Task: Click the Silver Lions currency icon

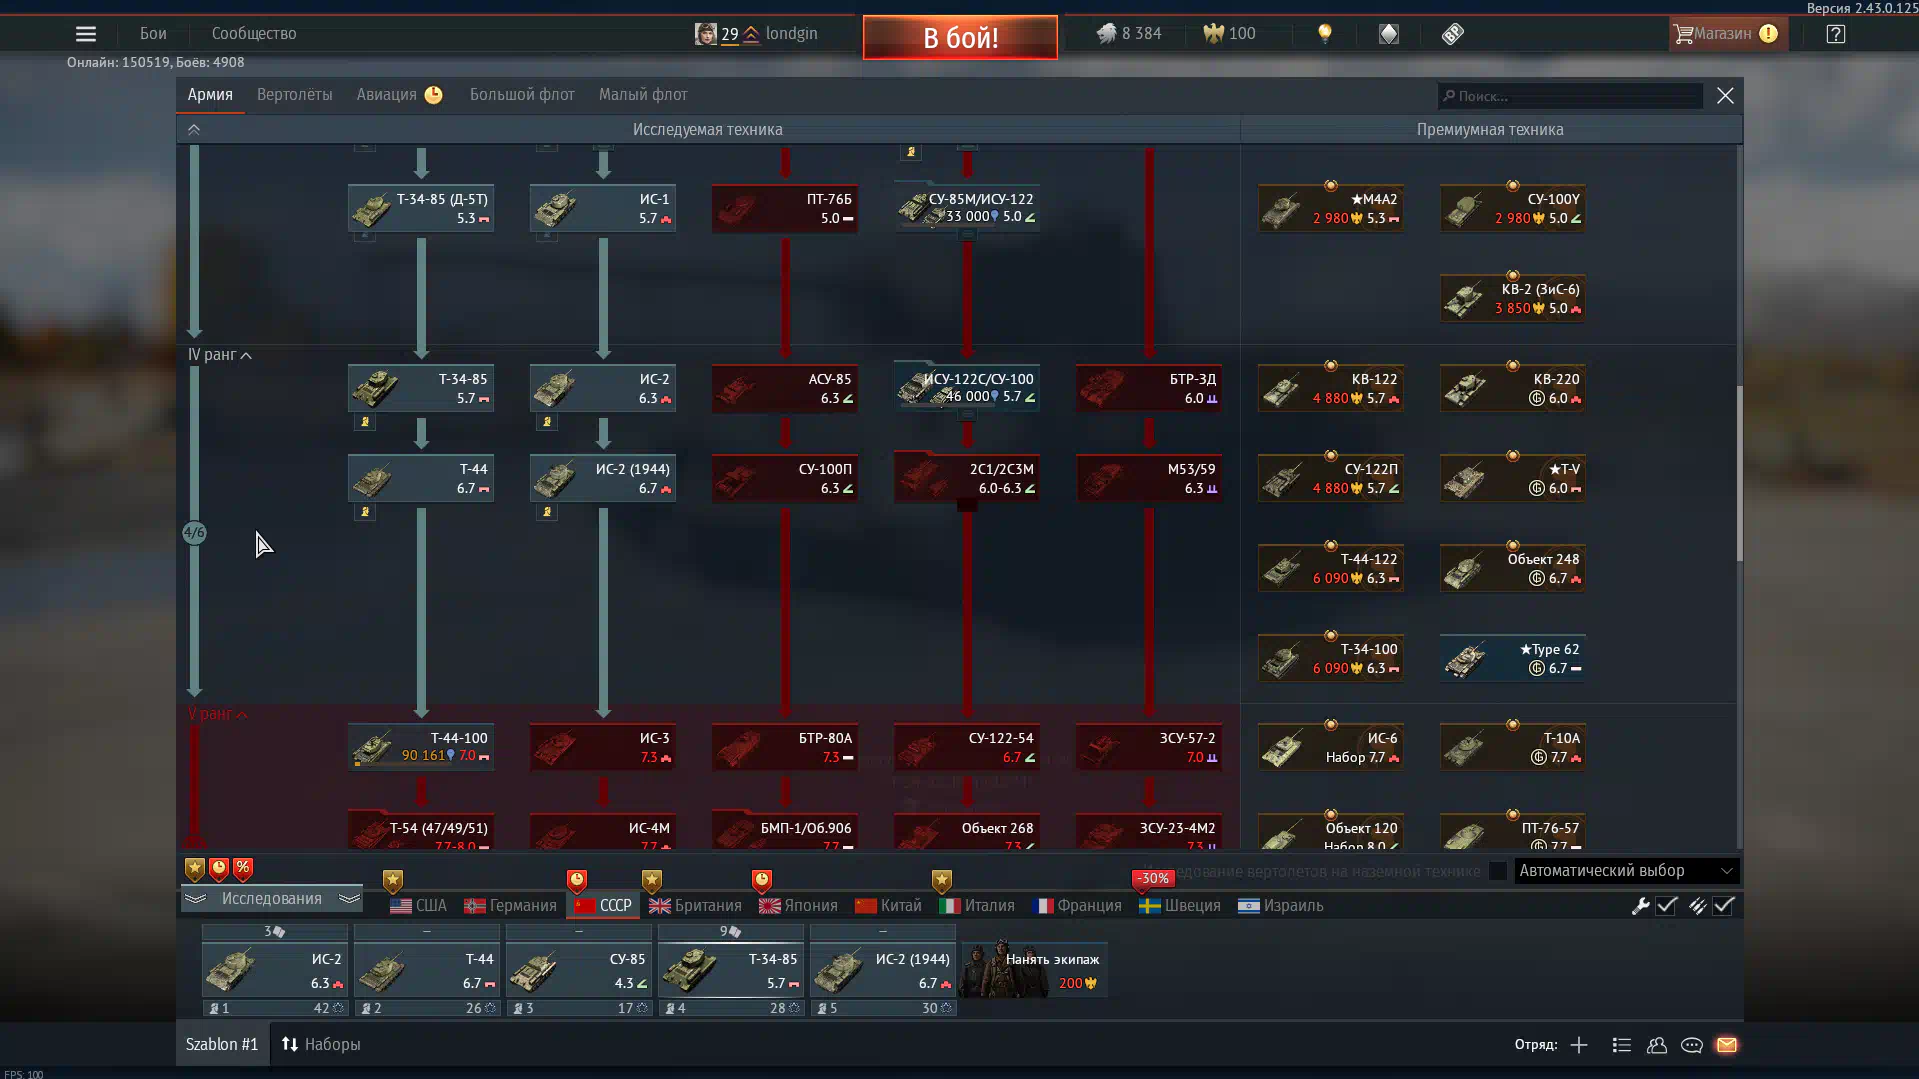Action: click(x=1106, y=34)
